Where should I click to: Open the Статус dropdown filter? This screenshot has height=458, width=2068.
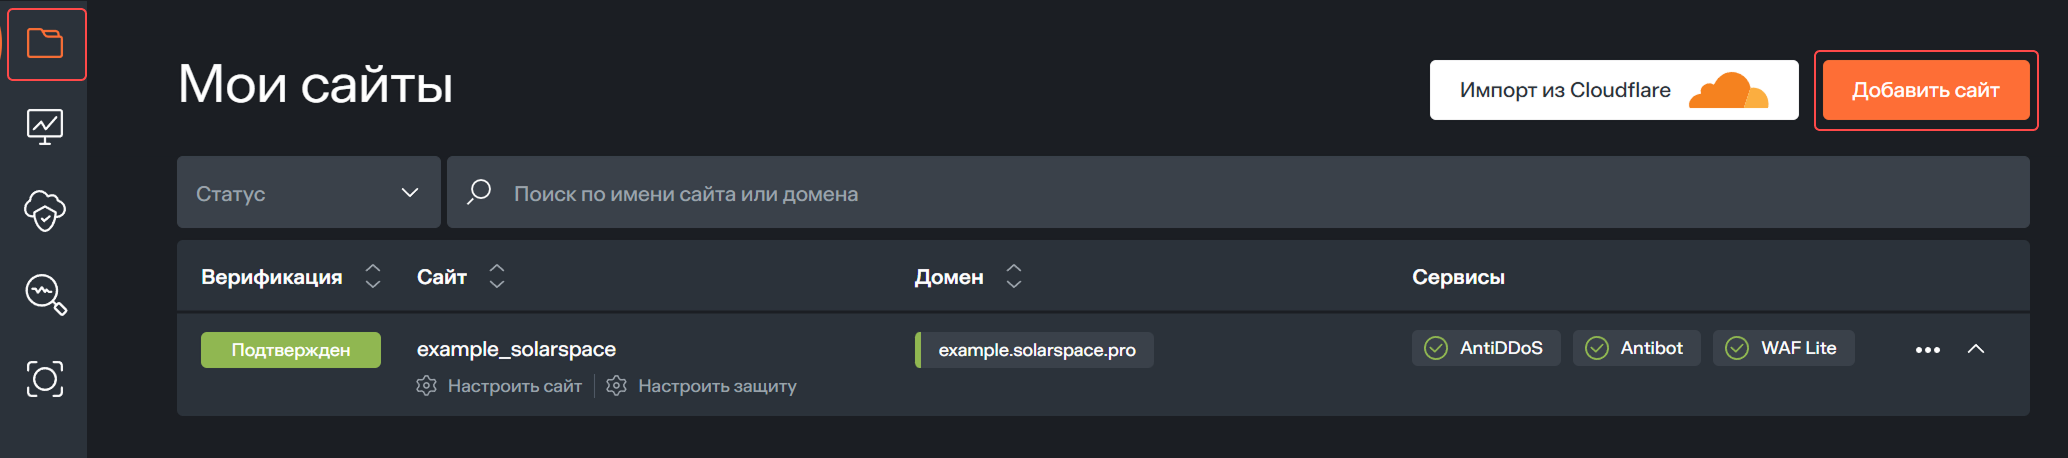coord(309,192)
